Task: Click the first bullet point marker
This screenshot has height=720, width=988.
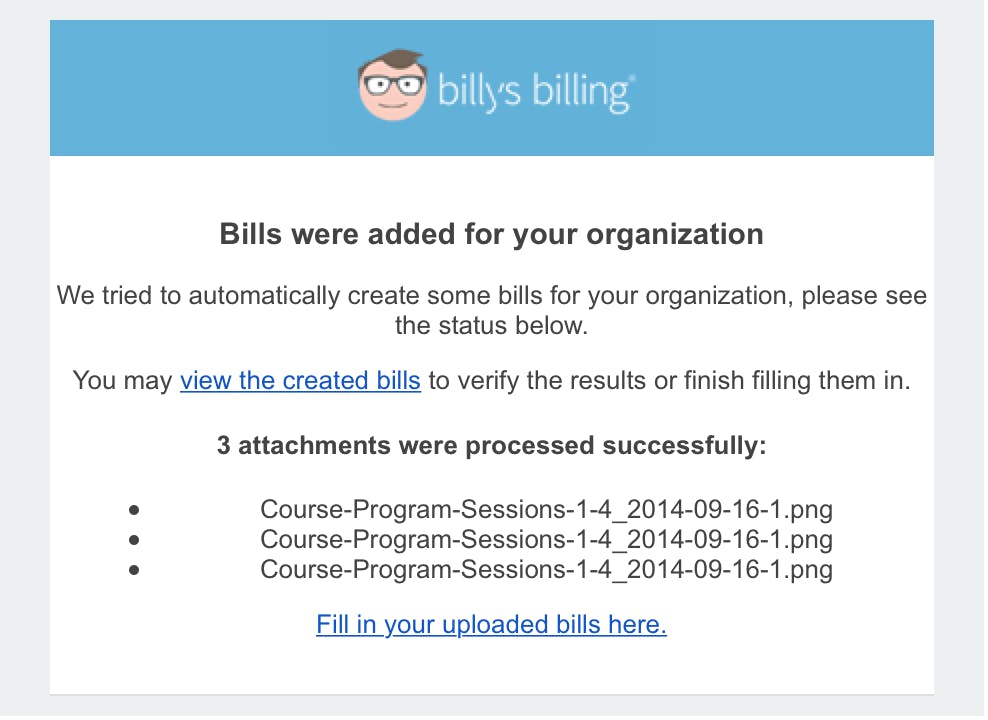Action: (x=134, y=510)
